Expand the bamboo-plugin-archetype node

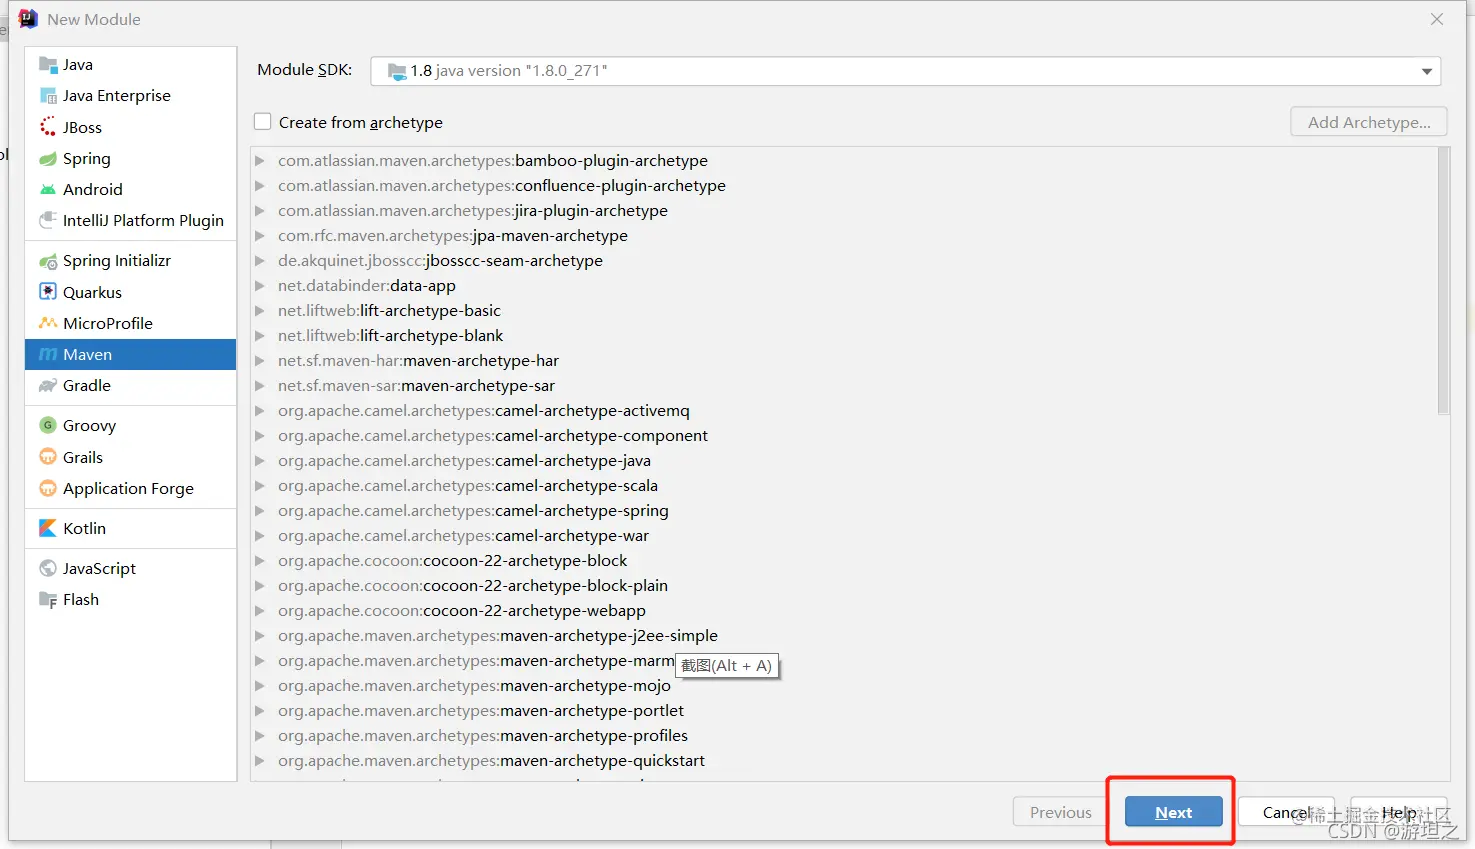coord(260,161)
